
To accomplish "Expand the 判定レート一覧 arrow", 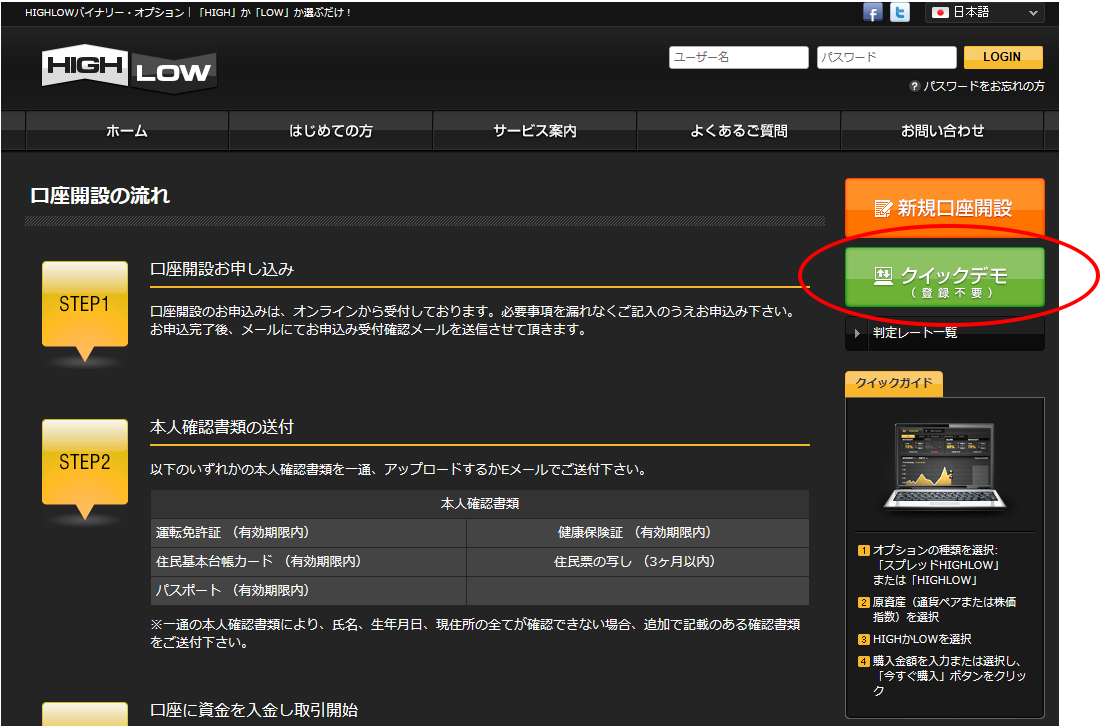I will tap(858, 333).
